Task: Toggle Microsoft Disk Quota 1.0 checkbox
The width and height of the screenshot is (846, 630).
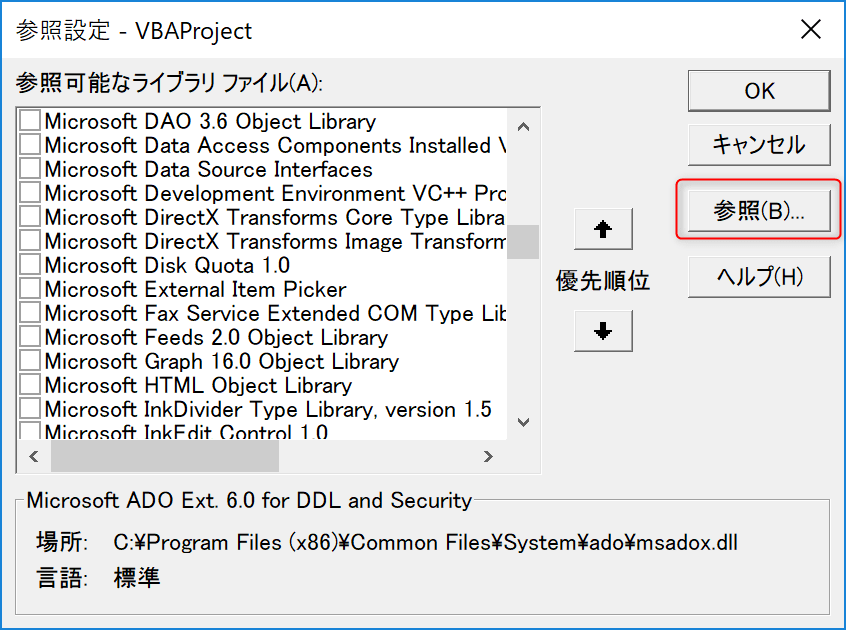Action: (31, 265)
